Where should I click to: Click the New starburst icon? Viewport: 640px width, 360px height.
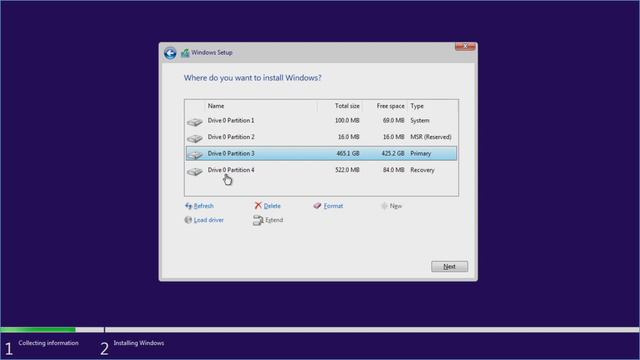click(x=384, y=206)
